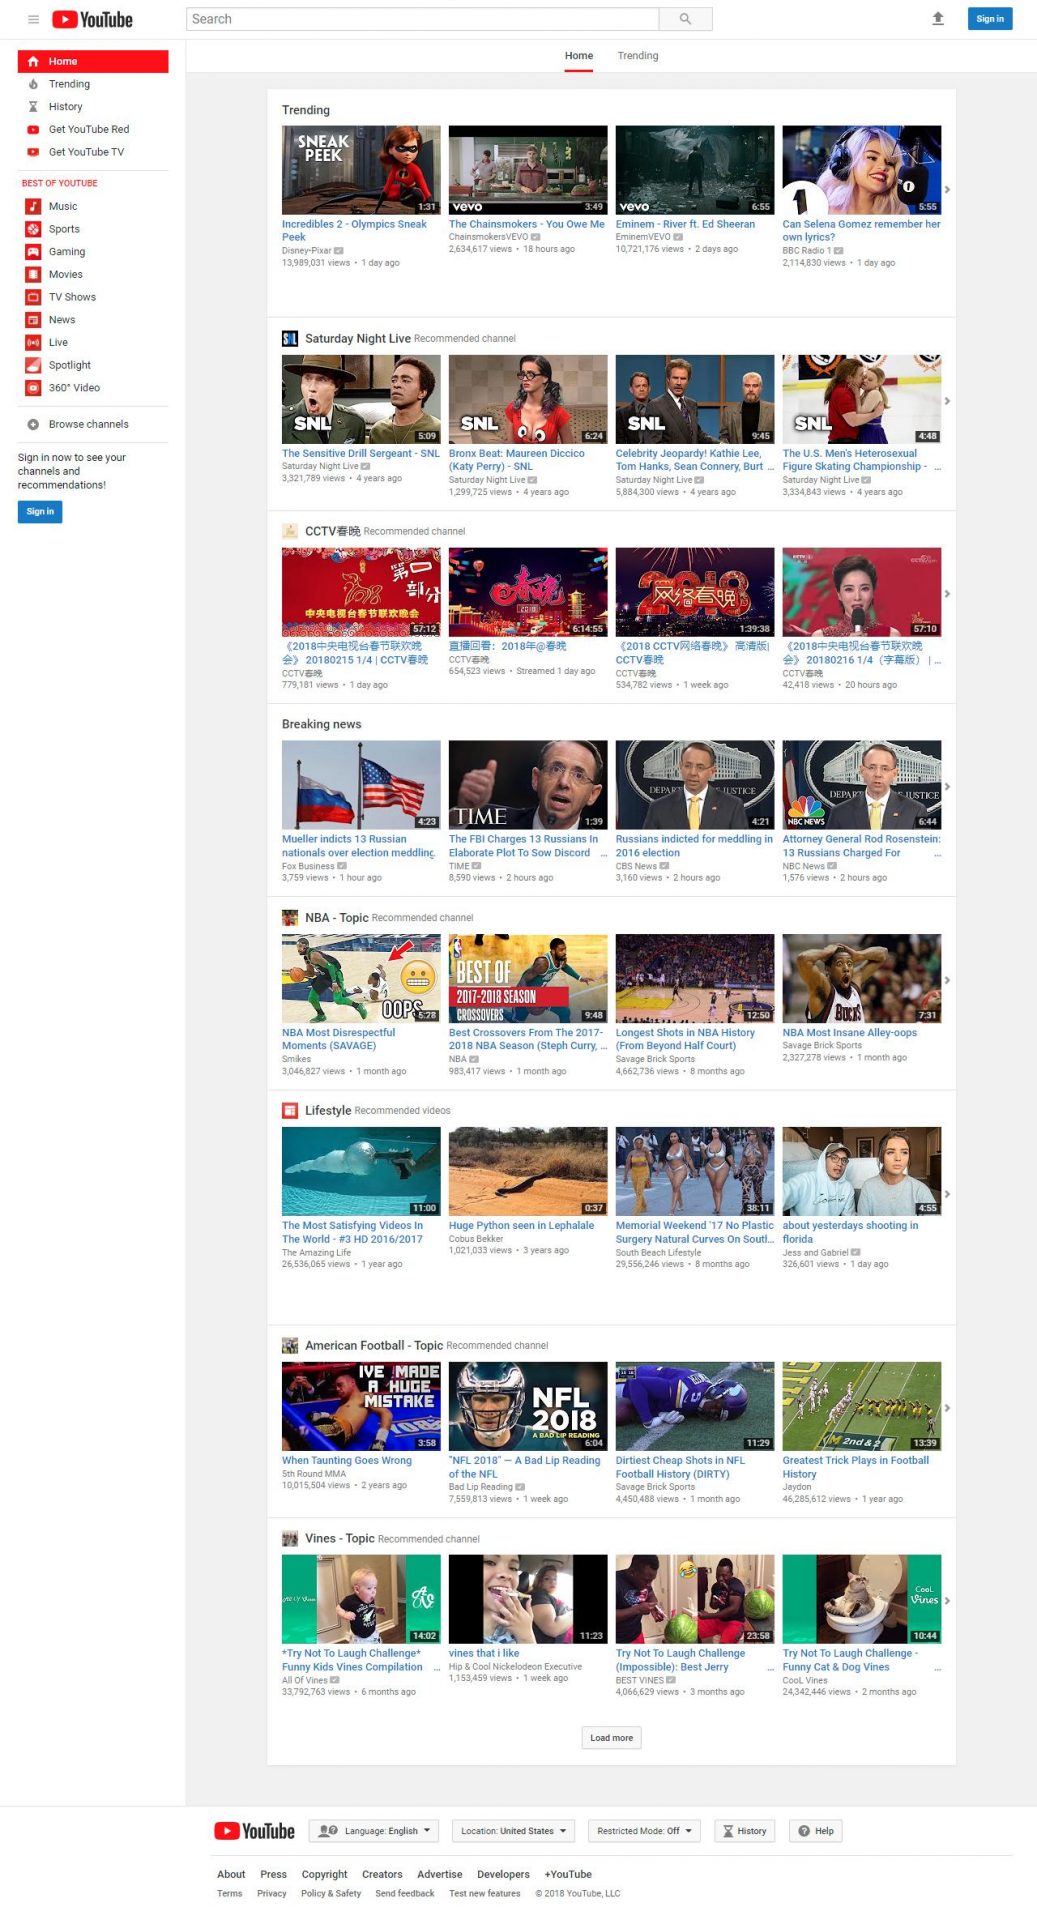Screen dimensions: 1037x1920
Task: Click the Privacy footer link
Action: tap(271, 1893)
